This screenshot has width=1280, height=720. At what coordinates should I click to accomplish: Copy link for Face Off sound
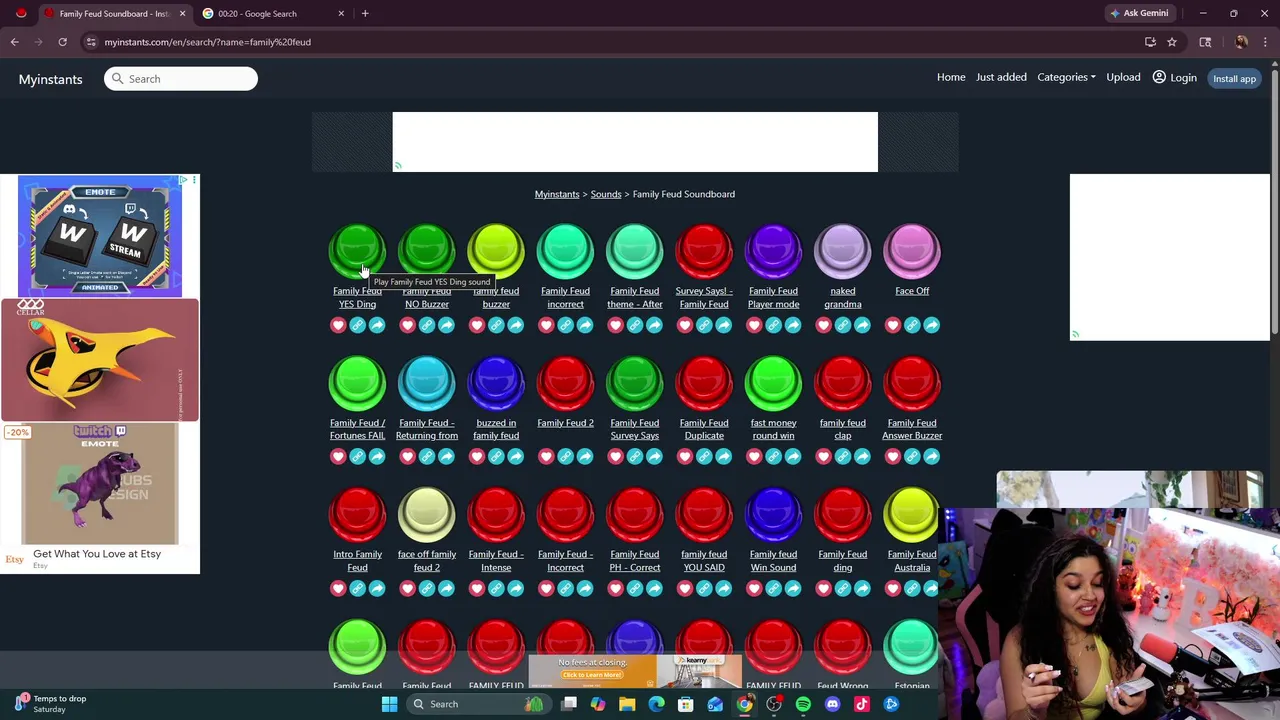(x=912, y=325)
